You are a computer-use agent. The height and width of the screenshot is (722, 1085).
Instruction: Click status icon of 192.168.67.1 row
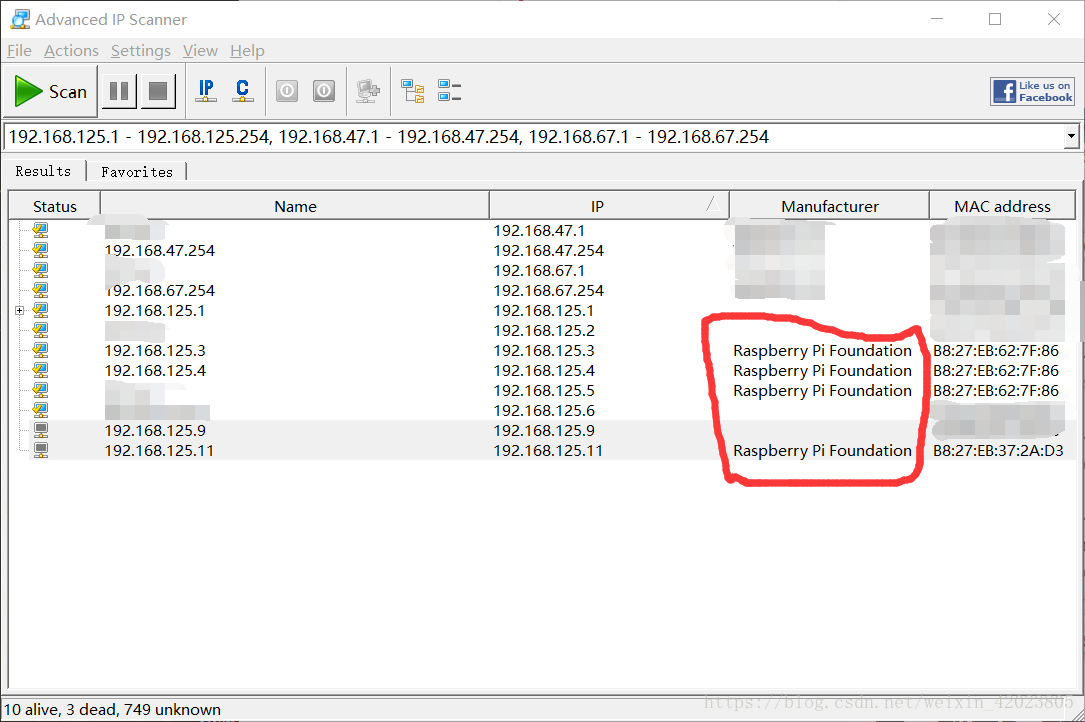click(41, 270)
